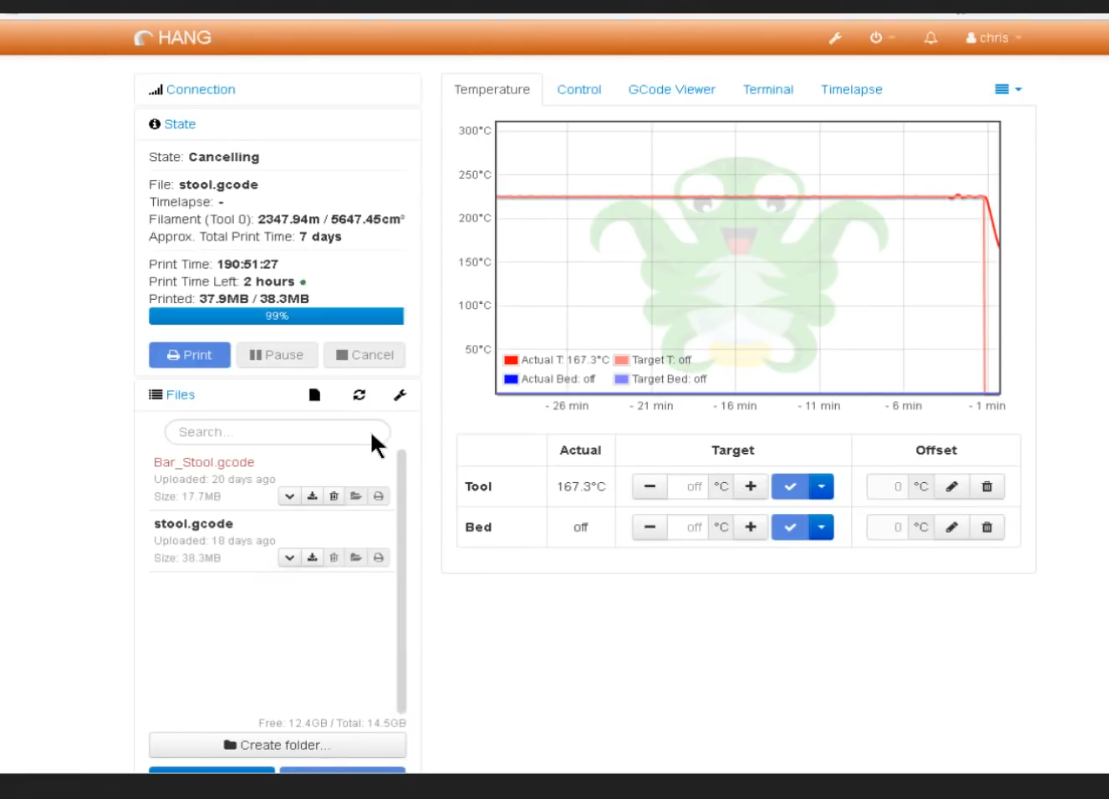Switch to the Temperature tab

click(492, 90)
